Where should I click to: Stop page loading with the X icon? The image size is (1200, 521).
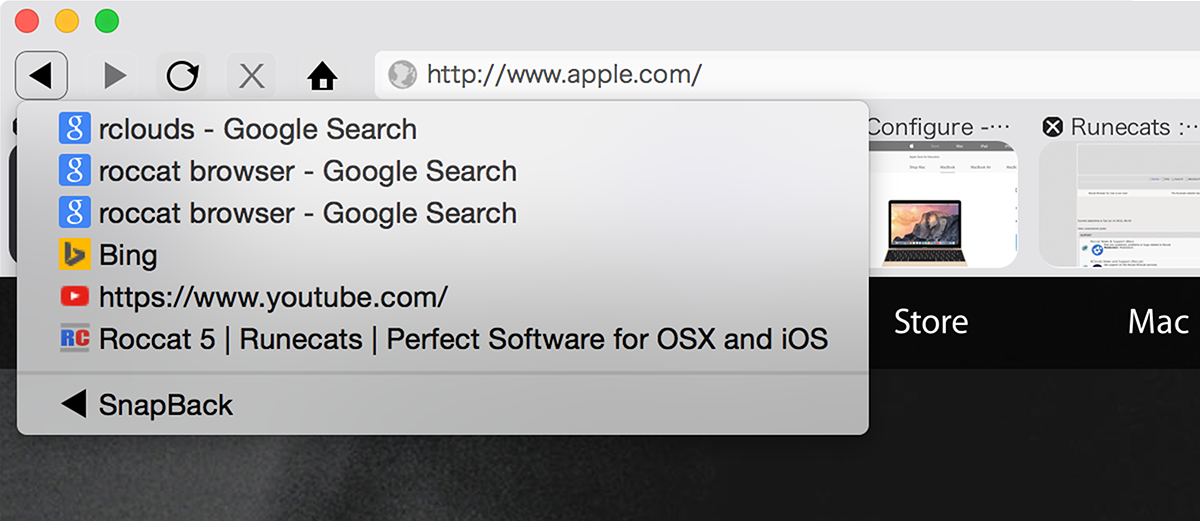pyautogui.click(x=251, y=75)
